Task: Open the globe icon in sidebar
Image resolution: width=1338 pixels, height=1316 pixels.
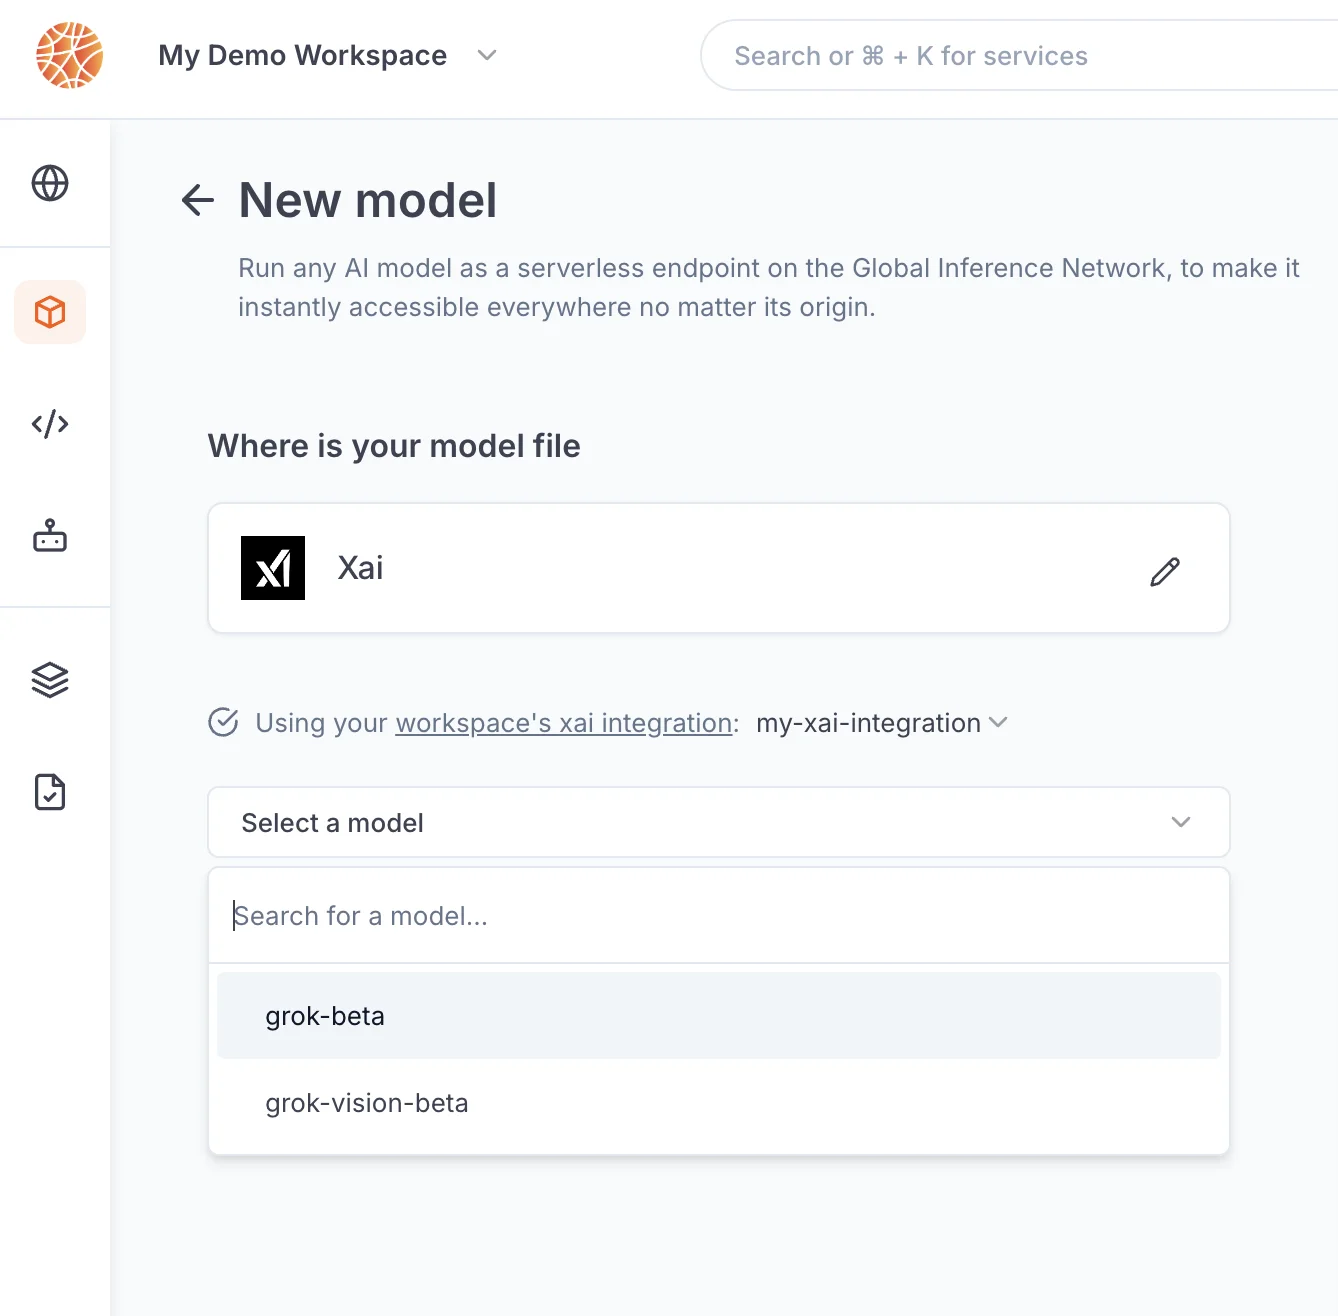Action: pos(50,183)
